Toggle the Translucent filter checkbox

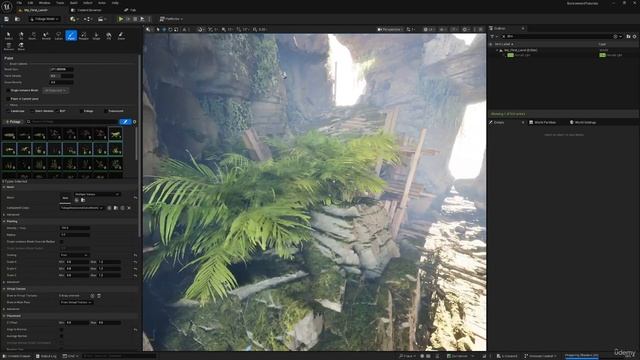(106, 111)
